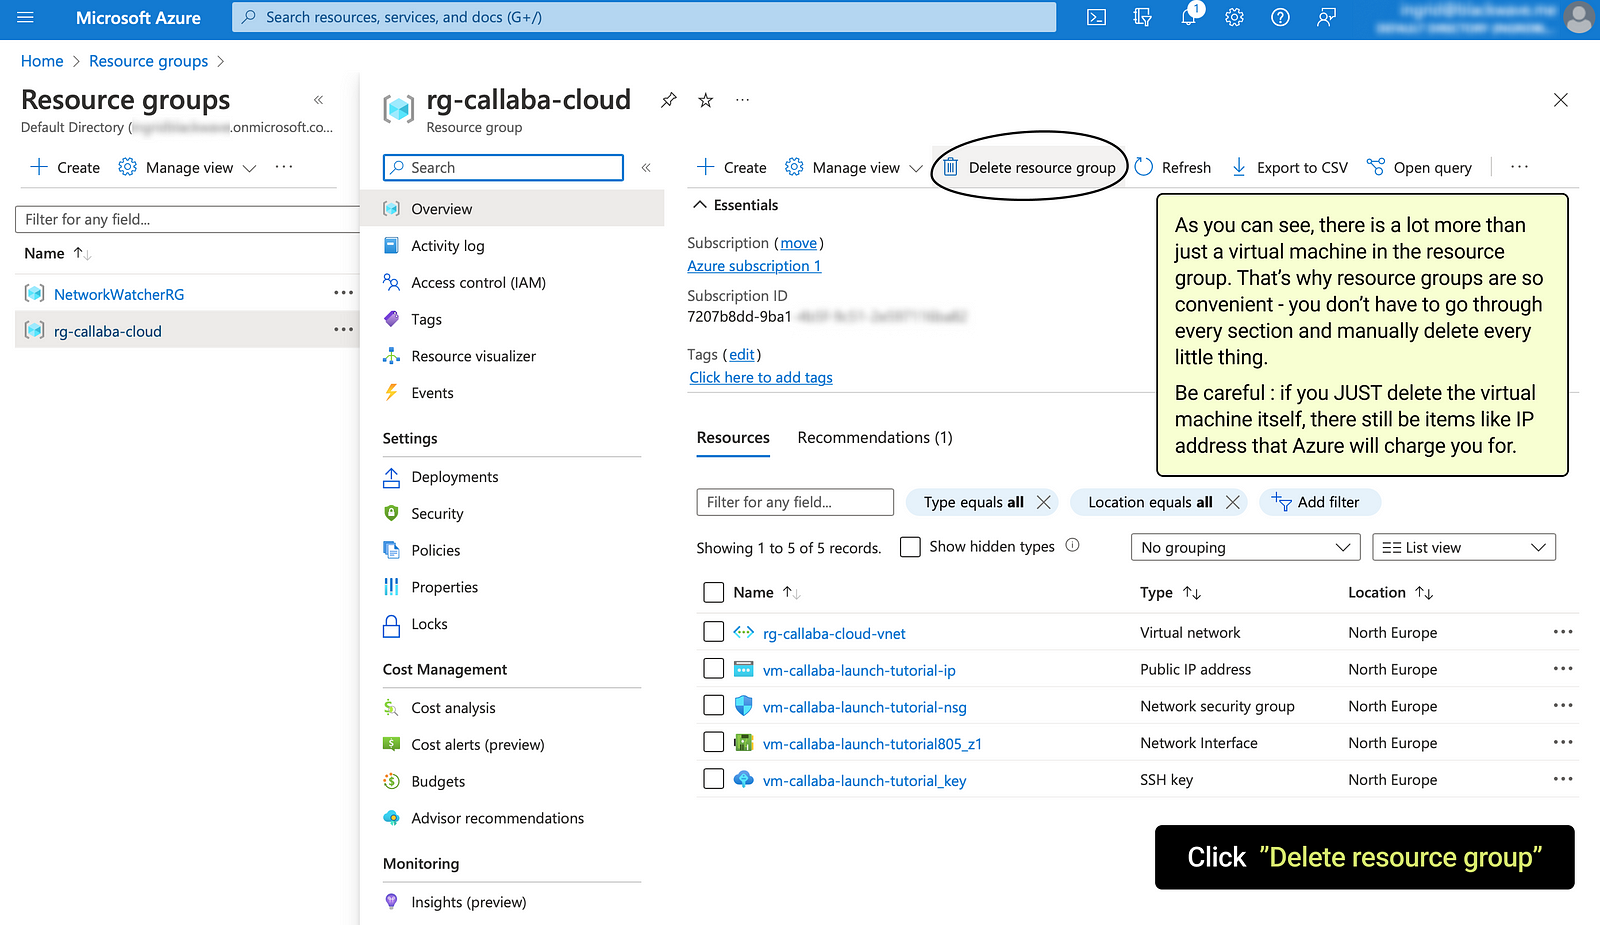Show info about hidden types
1600x925 pixels.
click(1072, 546)
